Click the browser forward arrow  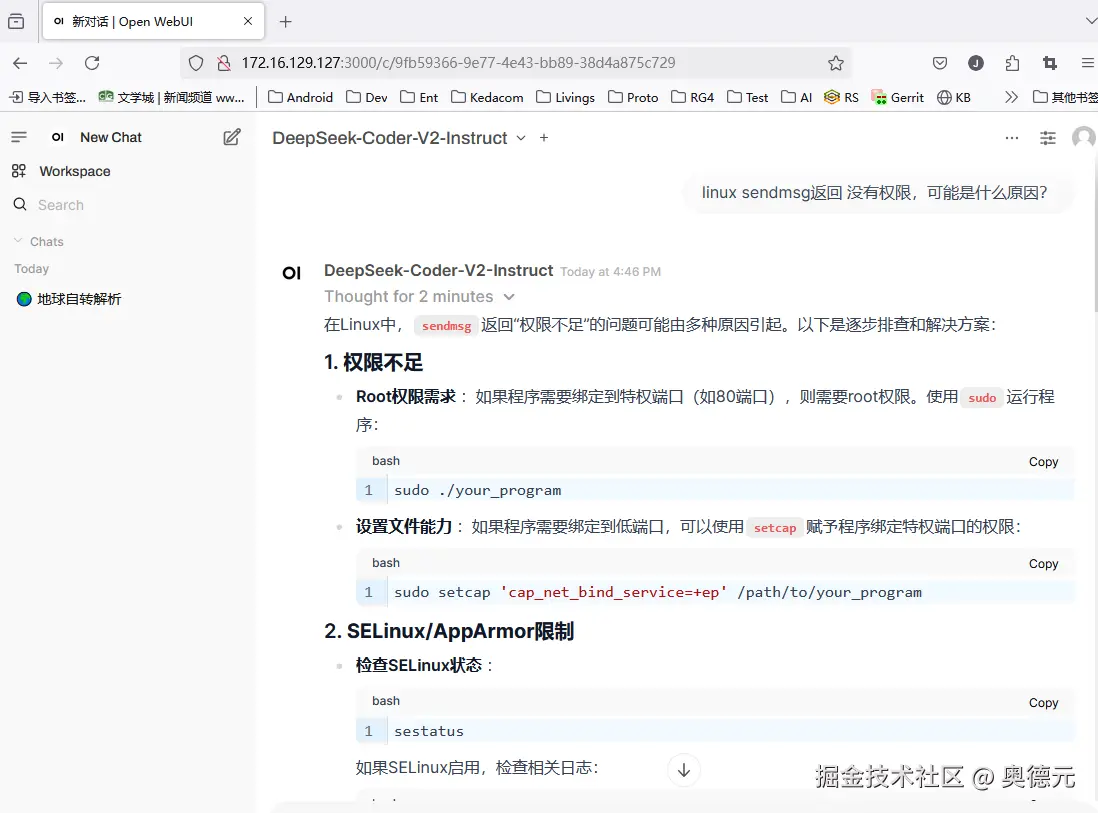click(56, 63)
